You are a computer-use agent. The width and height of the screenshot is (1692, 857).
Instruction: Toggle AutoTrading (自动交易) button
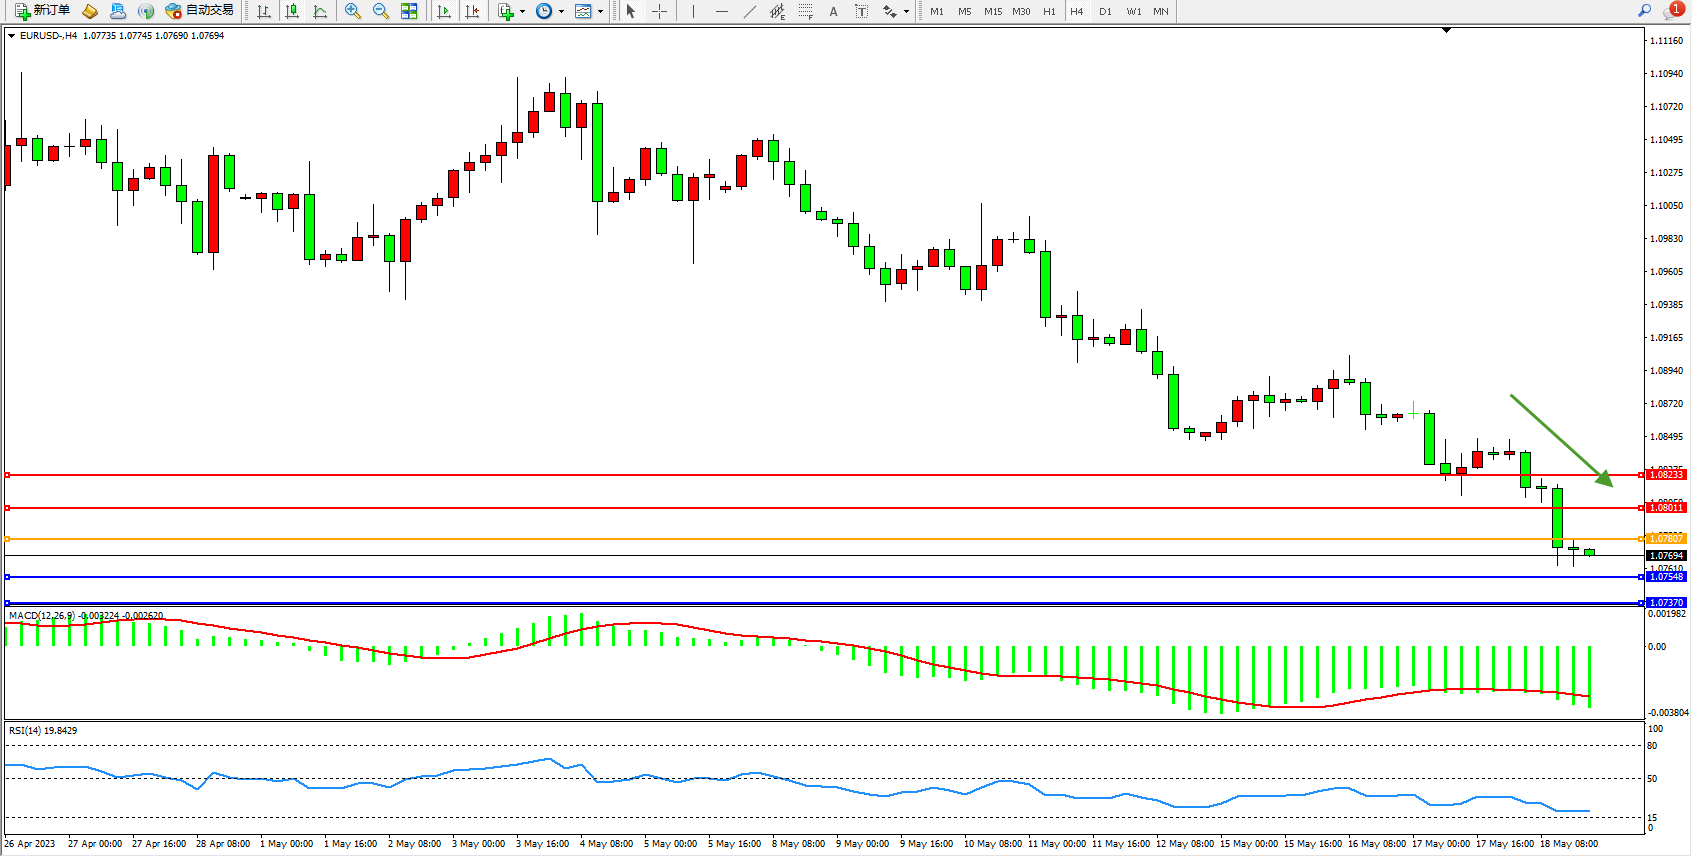click(x=199, y=11)
